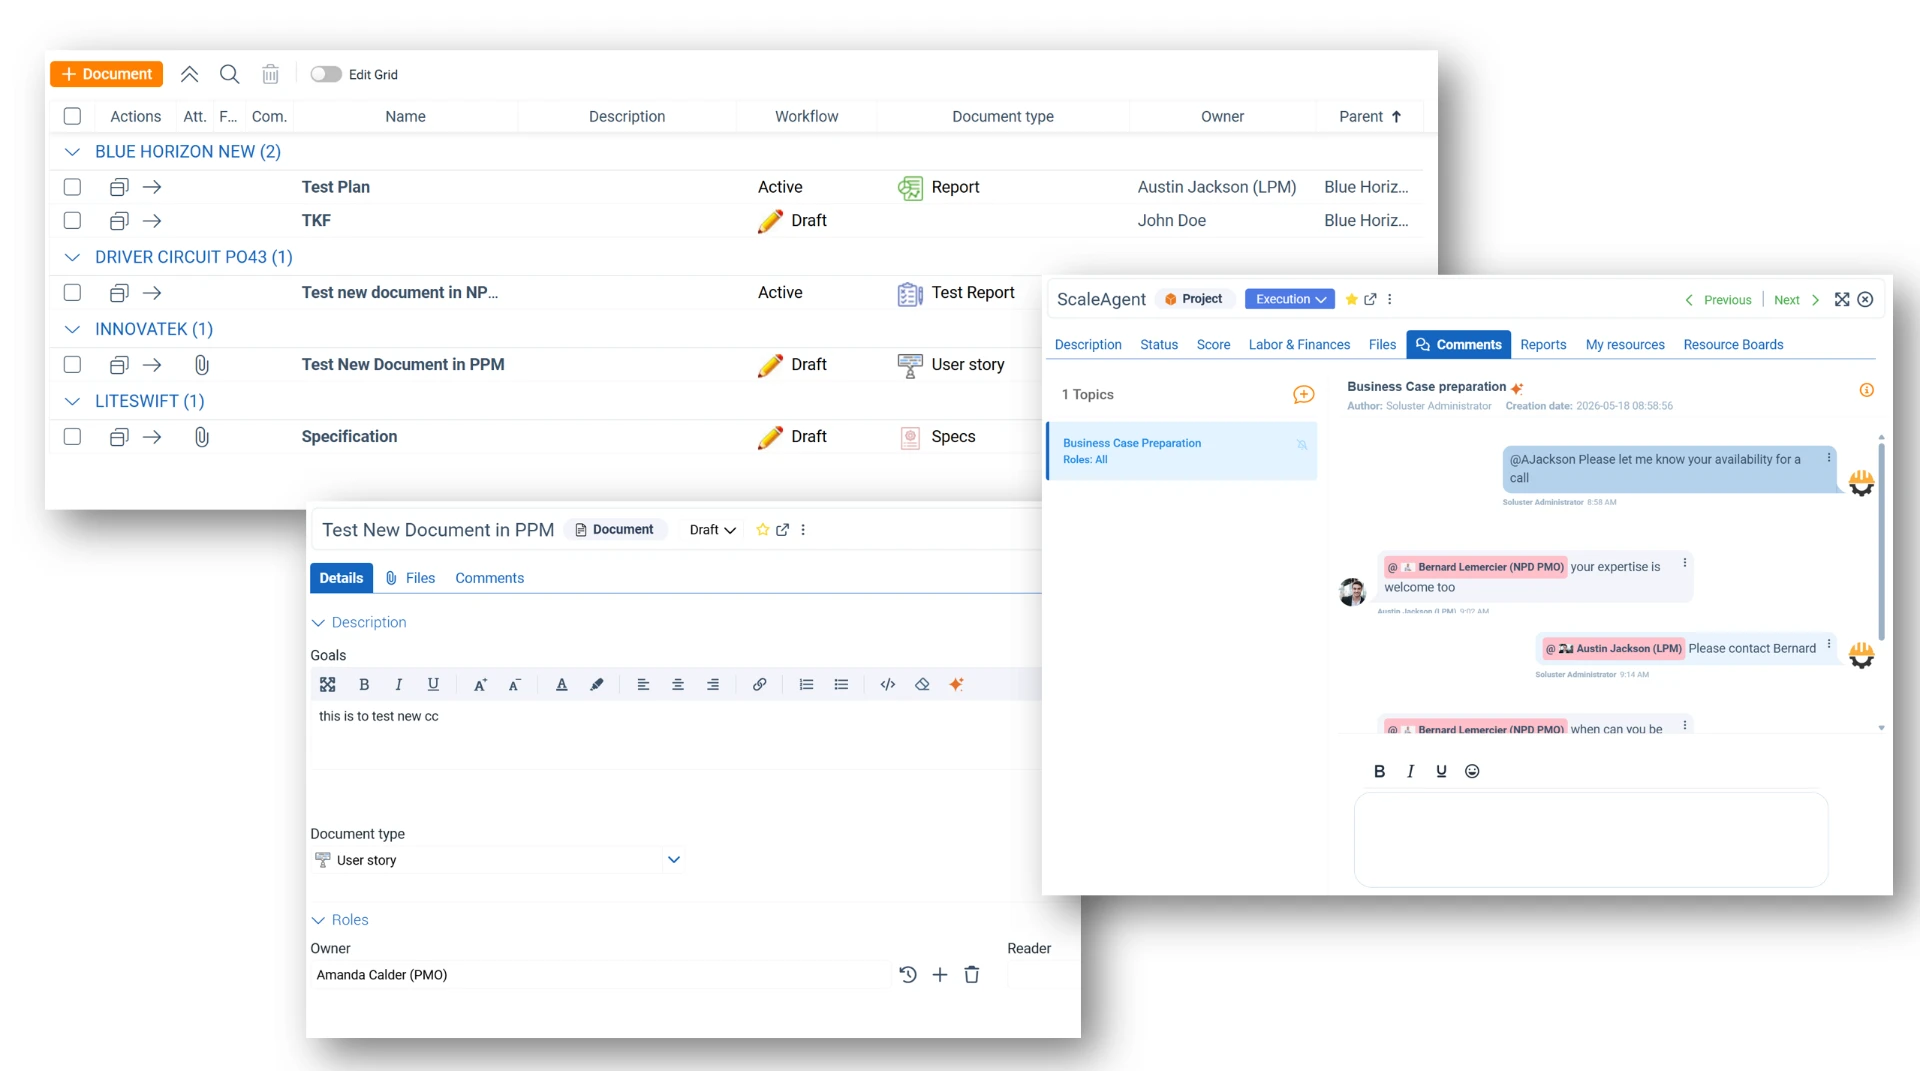Screen dimensions: 1920x1071
Task: Collapse the BLUE HORIZON NEW group
Action: tap(72, 152)
